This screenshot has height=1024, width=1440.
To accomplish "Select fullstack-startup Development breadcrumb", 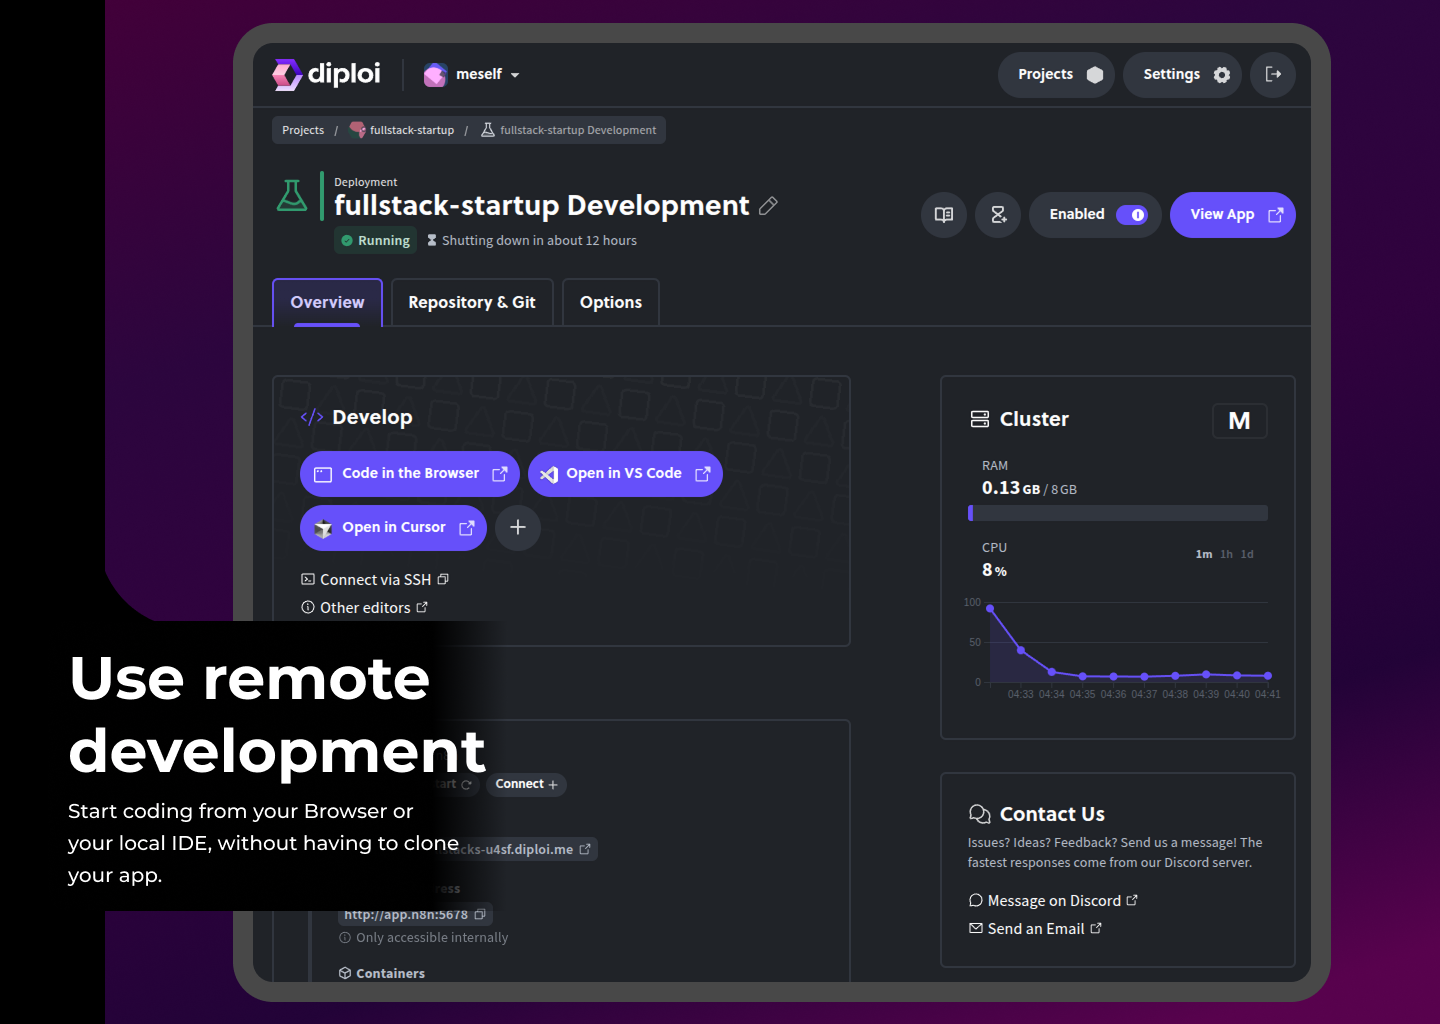I will point(568,130).
